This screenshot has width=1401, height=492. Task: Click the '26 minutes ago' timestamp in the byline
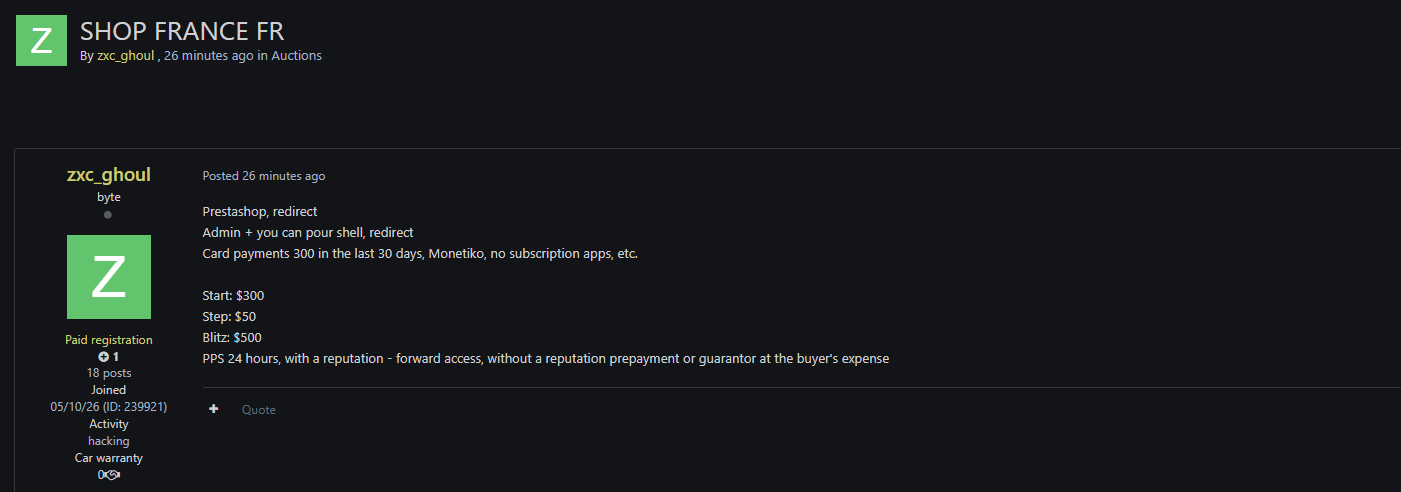coord(209,56)
